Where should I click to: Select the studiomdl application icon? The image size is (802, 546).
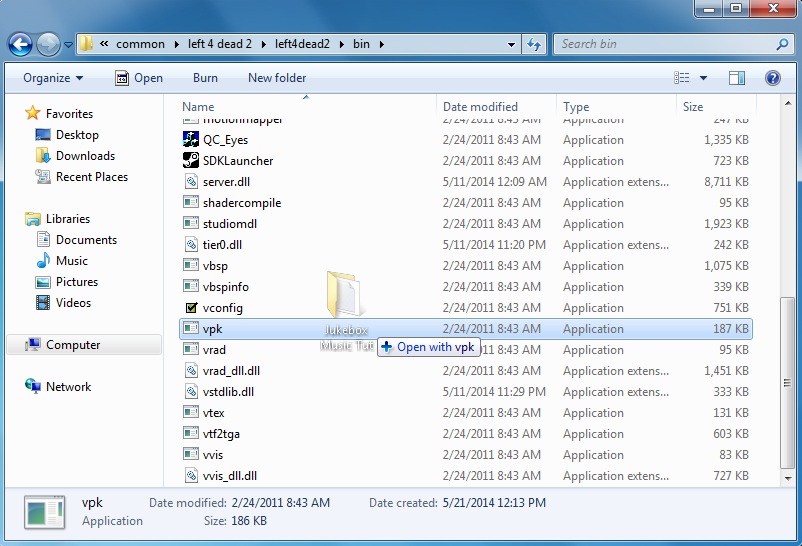pos(191,223)
